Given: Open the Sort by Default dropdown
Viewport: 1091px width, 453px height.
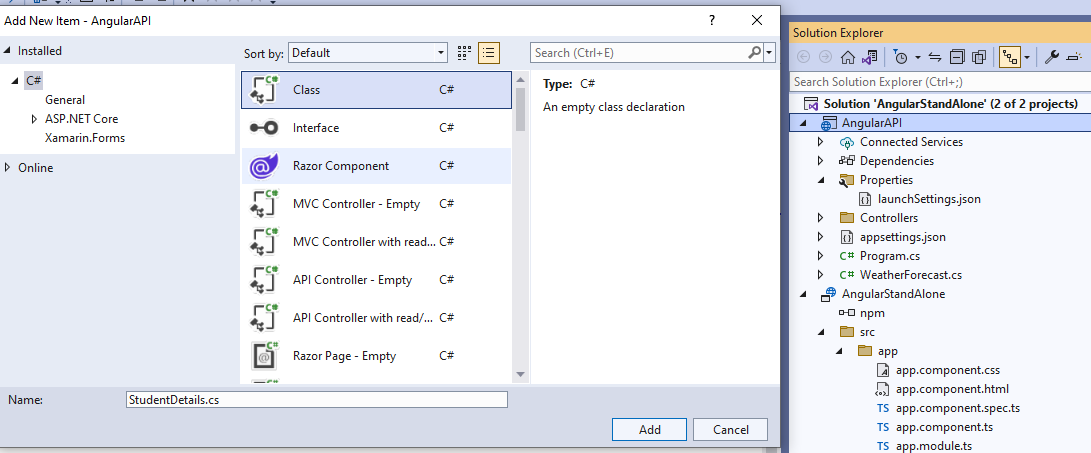Looking at the screenshot, I should click(368, 52).
